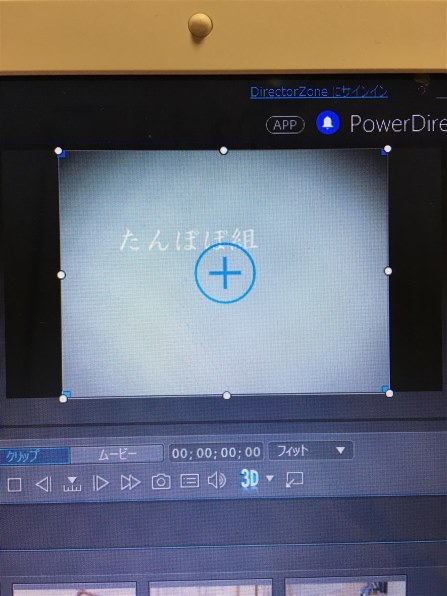Image resolution: width=447 pixels, height=596 pixels.
Task: Click the top-right corner resize handle
Action: (387, 149)
